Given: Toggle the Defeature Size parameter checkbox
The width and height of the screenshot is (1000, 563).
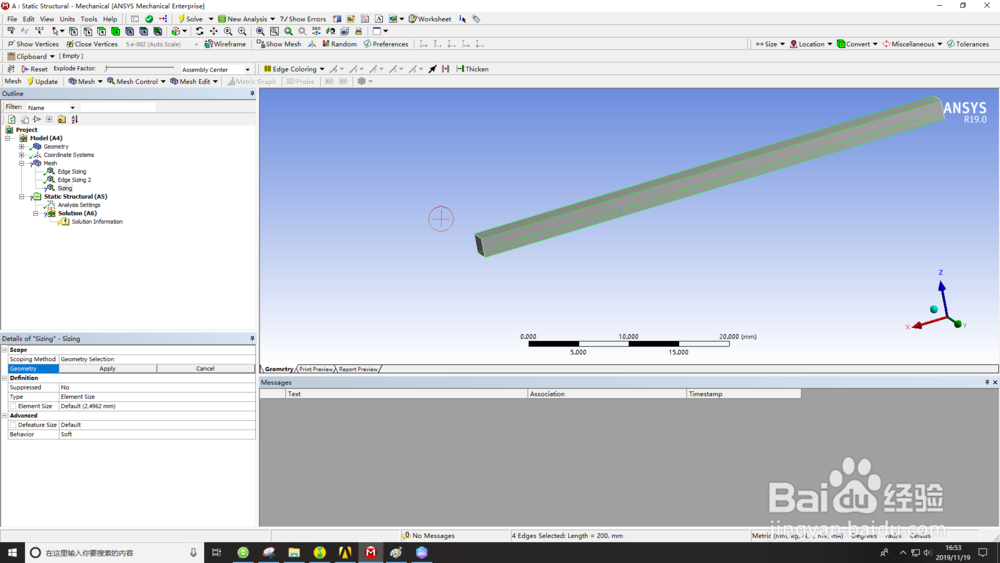Looking at the screenshot, I should tap(13, 425).
